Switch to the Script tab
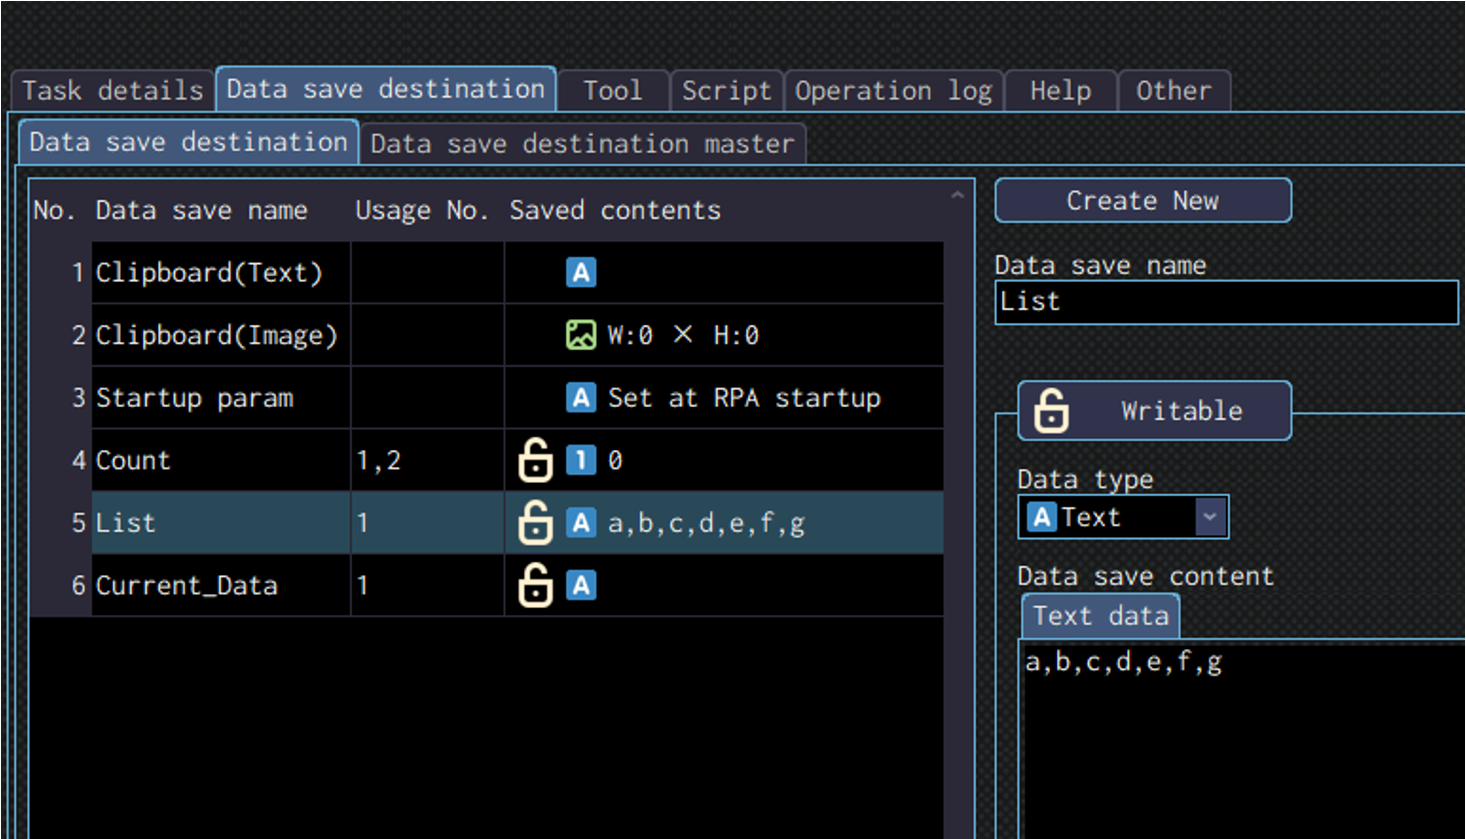The width and height of the screenshot is (1466, 839). point(726,91)
